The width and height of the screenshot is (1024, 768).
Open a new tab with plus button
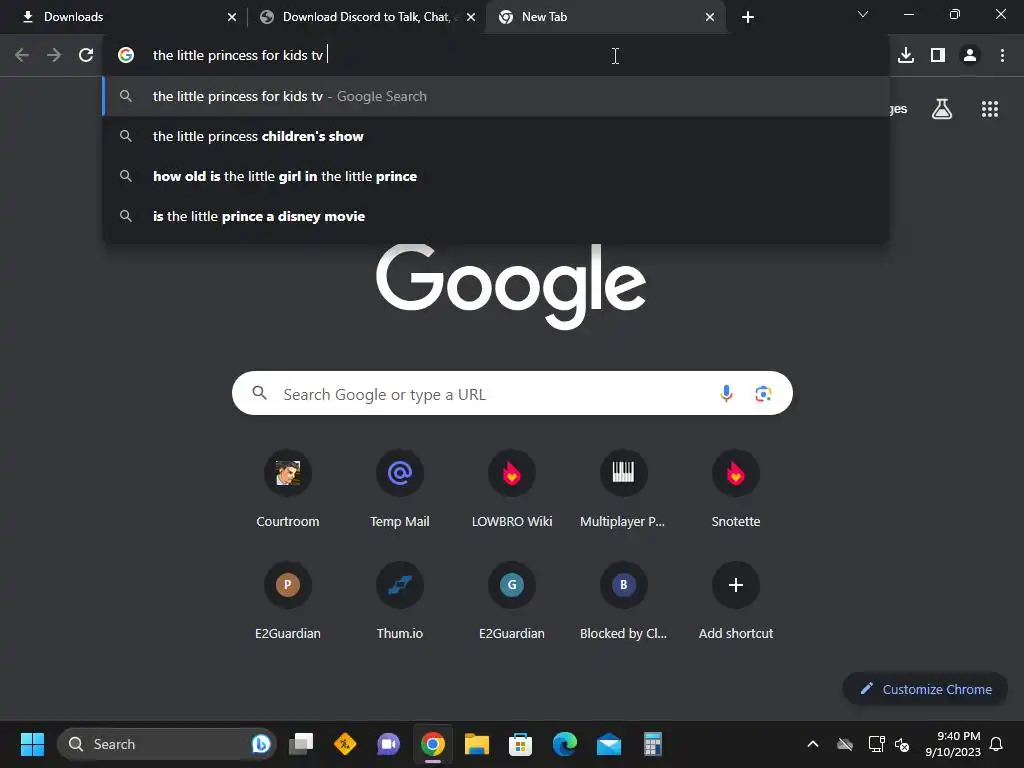point(748,17)
